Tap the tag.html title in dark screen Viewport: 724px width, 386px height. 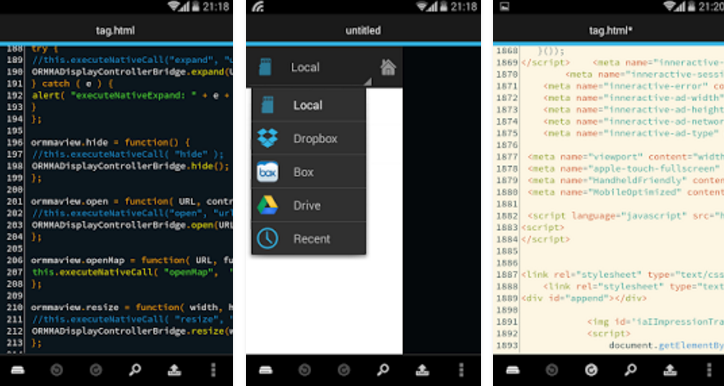(115, 30)
